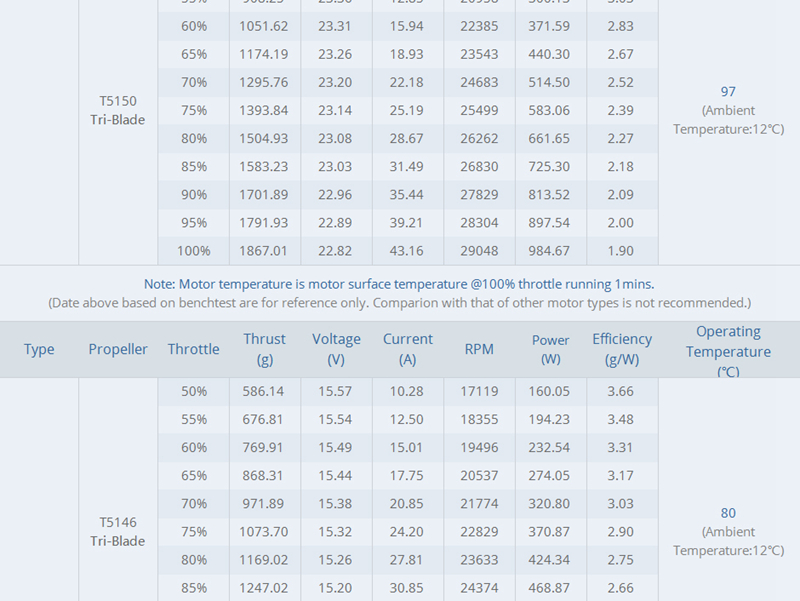
Task: Select the T5150 Tri-Blade propeller cell
Action: [118, 110]
